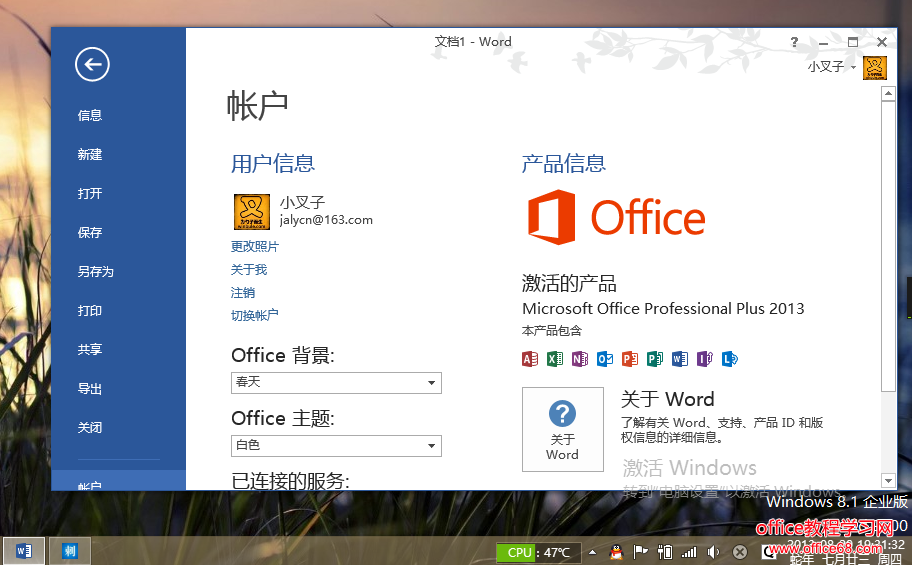Open Word help question mark icon
912x565 pixels.
795,42
